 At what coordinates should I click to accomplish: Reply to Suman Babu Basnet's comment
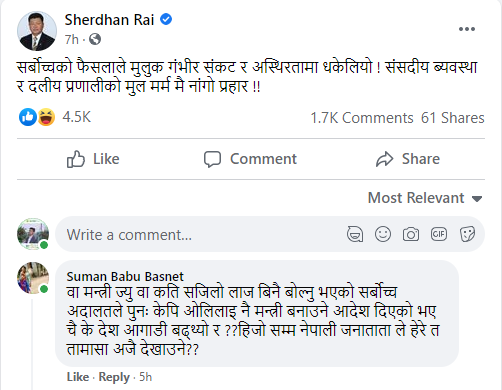pyautogui.click(x=114, y=377)
